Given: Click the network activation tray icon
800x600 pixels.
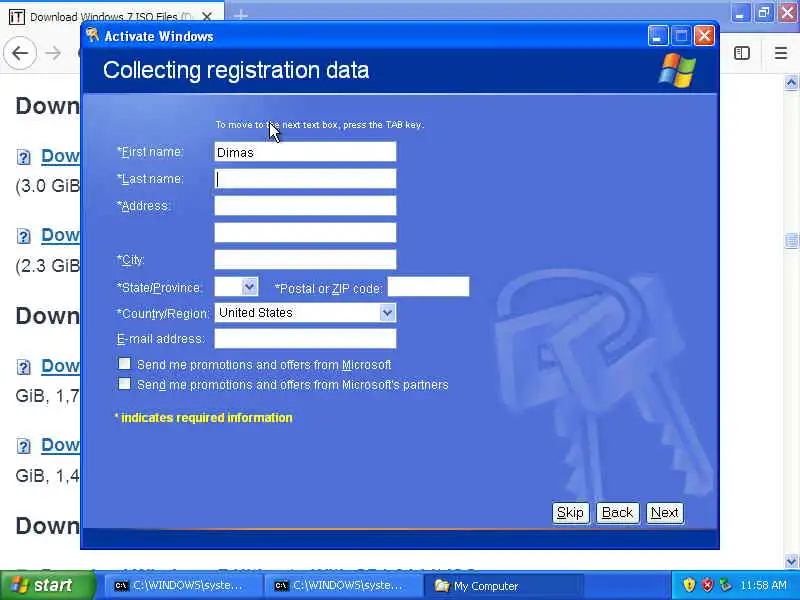Looking at the screenshot, I should [x=725, y=585].
